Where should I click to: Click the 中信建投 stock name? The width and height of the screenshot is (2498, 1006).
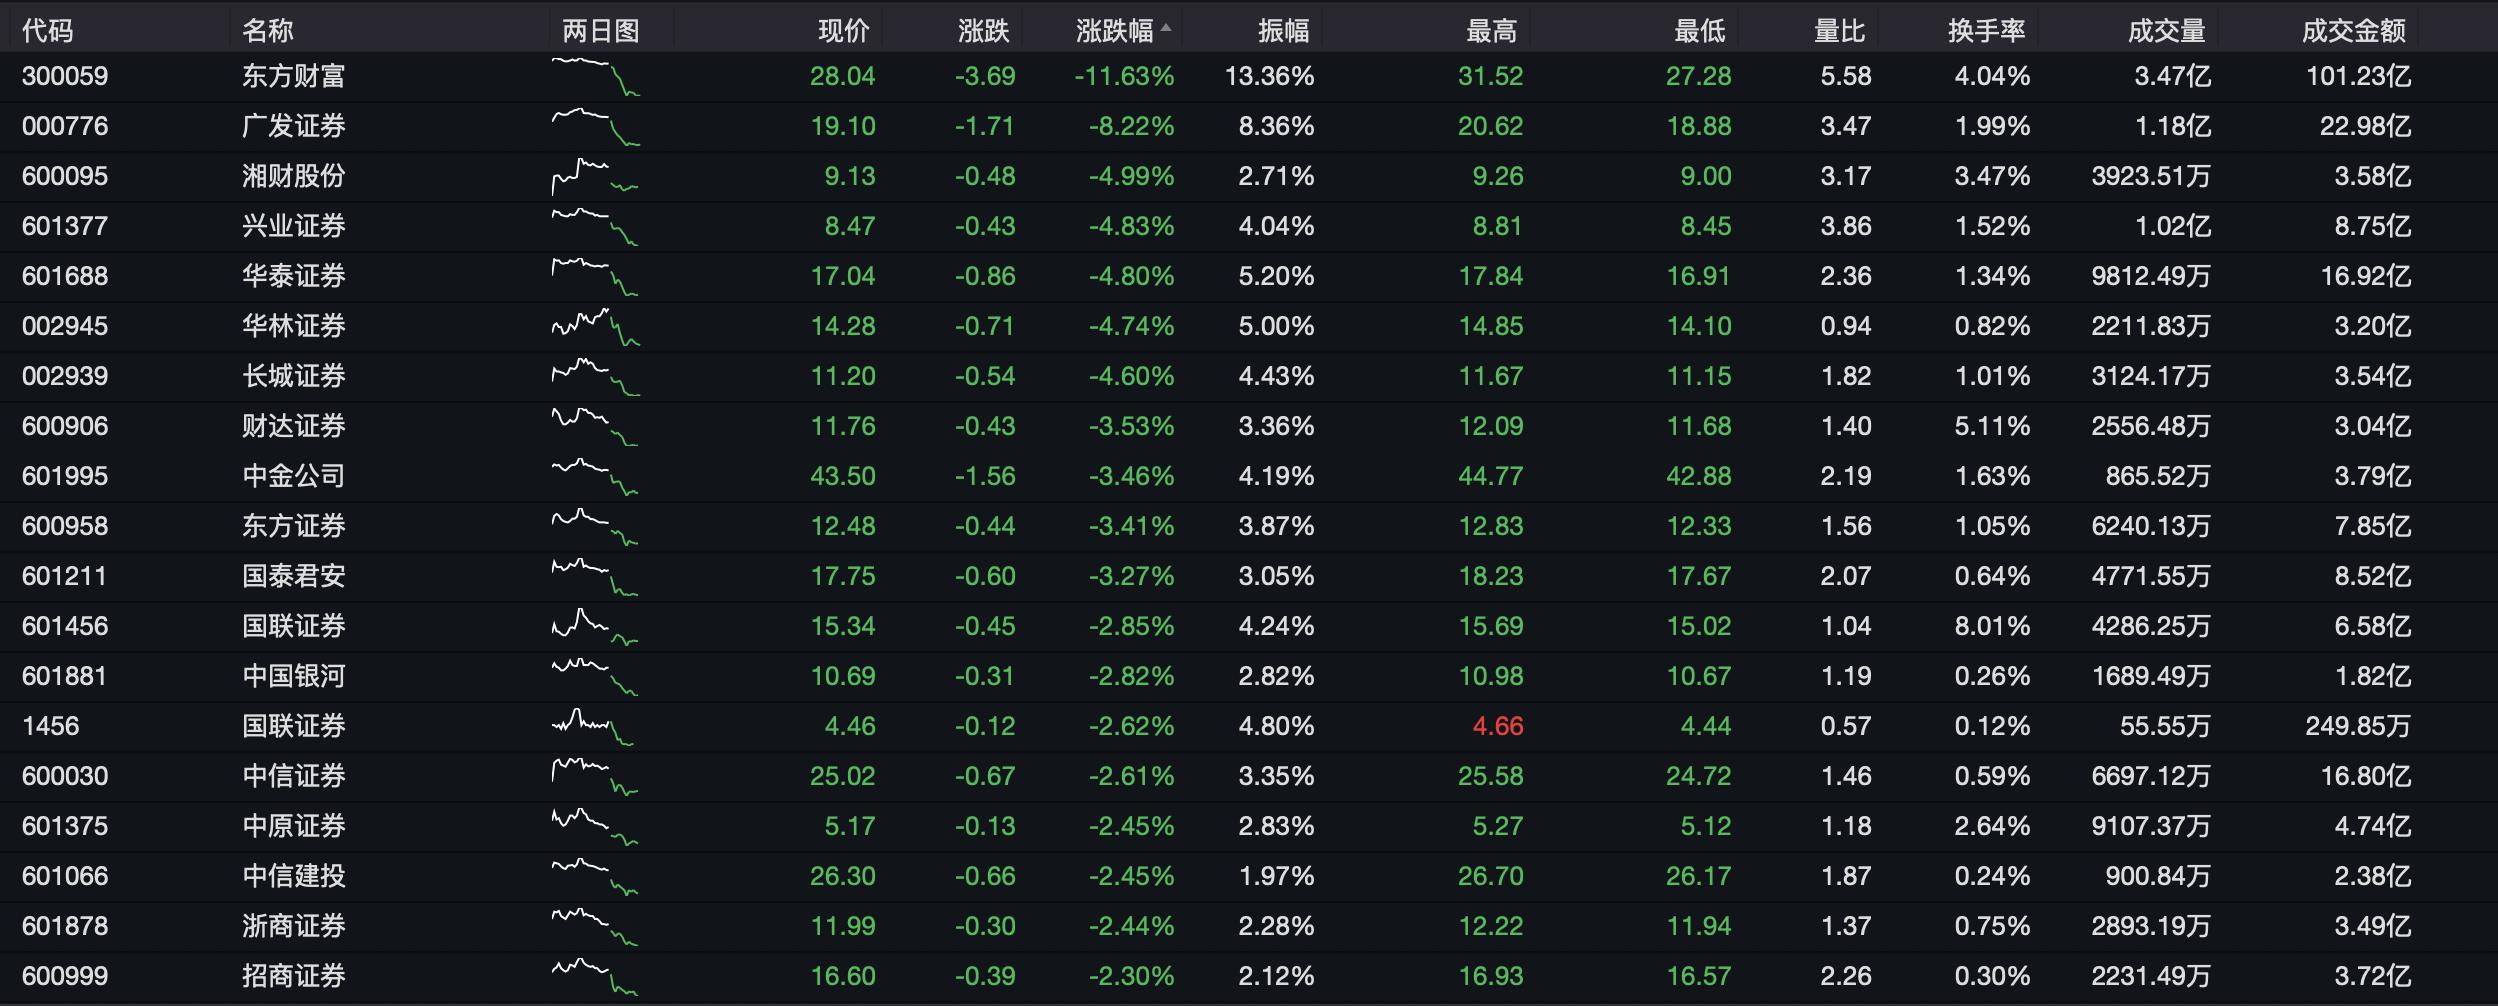tap(294, 876)
